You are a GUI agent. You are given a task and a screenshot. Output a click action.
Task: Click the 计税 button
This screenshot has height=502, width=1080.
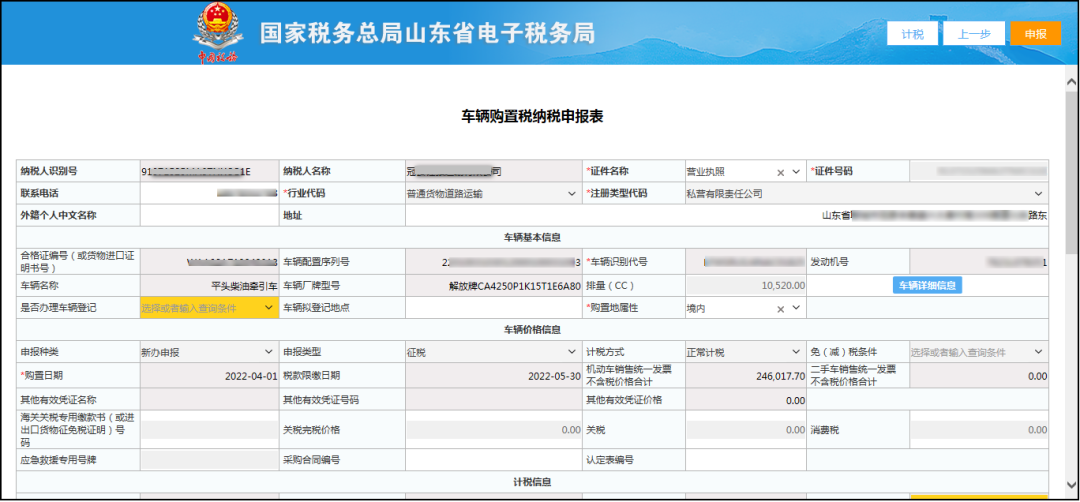point(912,34)
